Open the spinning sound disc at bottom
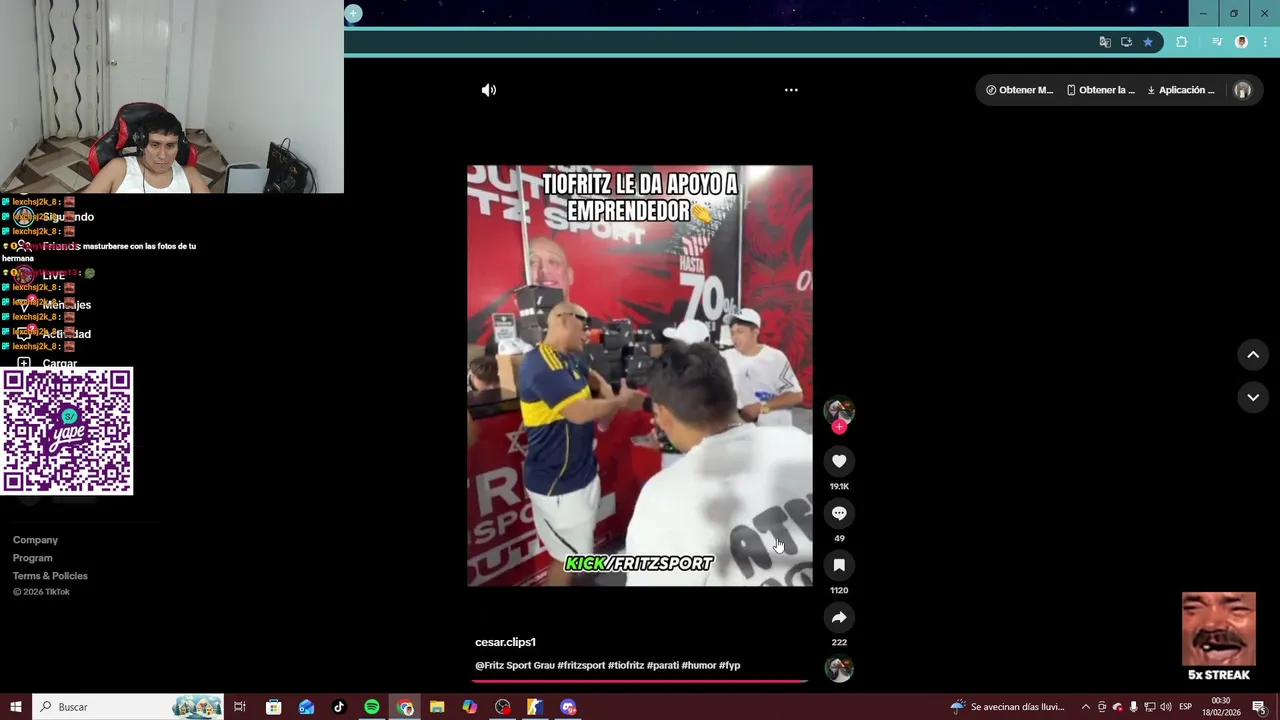This screenshot has height=720, width=1280. (839, 669)
